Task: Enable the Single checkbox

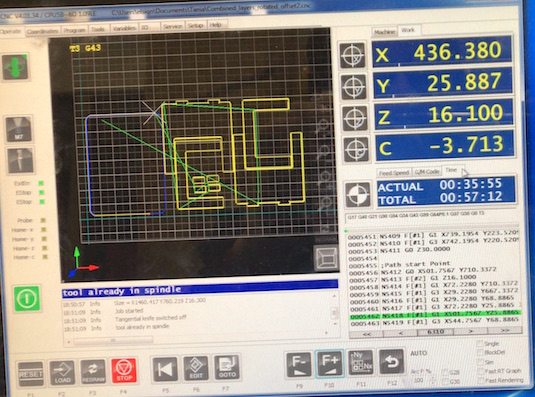Action: (479, 343)
